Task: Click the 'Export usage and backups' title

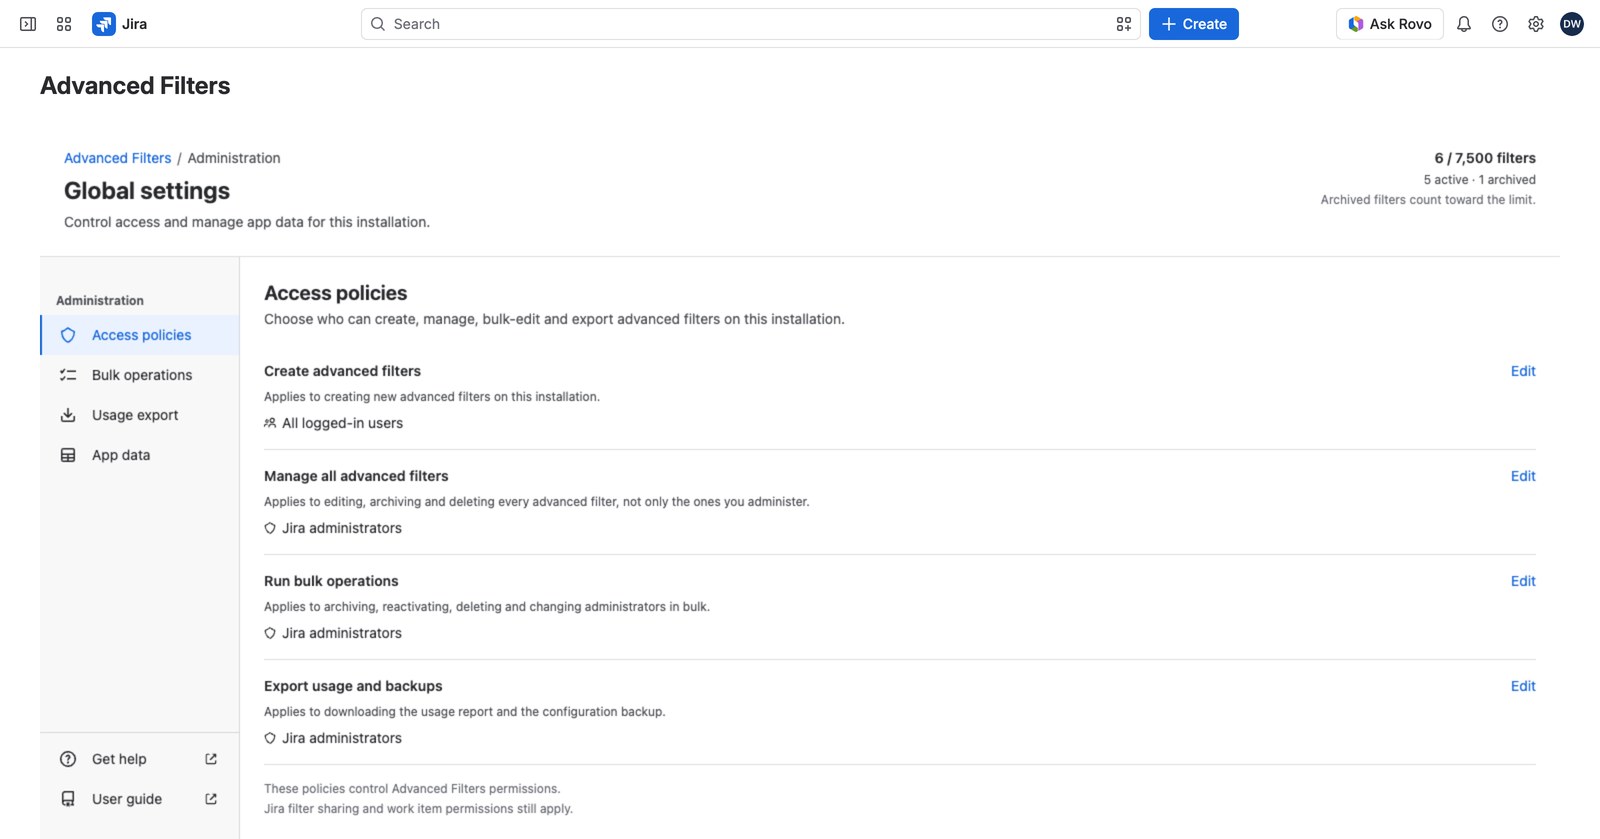Action: pos(353,686)
